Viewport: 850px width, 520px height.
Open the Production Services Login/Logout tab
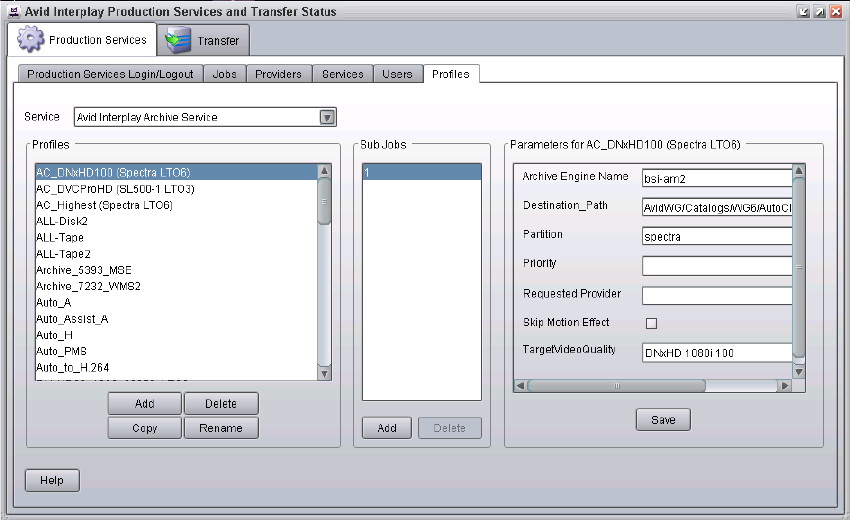[110, 74]
